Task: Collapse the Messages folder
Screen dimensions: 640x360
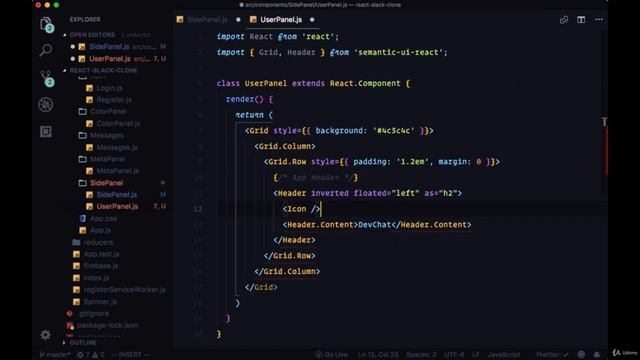Action: point(107,135)
